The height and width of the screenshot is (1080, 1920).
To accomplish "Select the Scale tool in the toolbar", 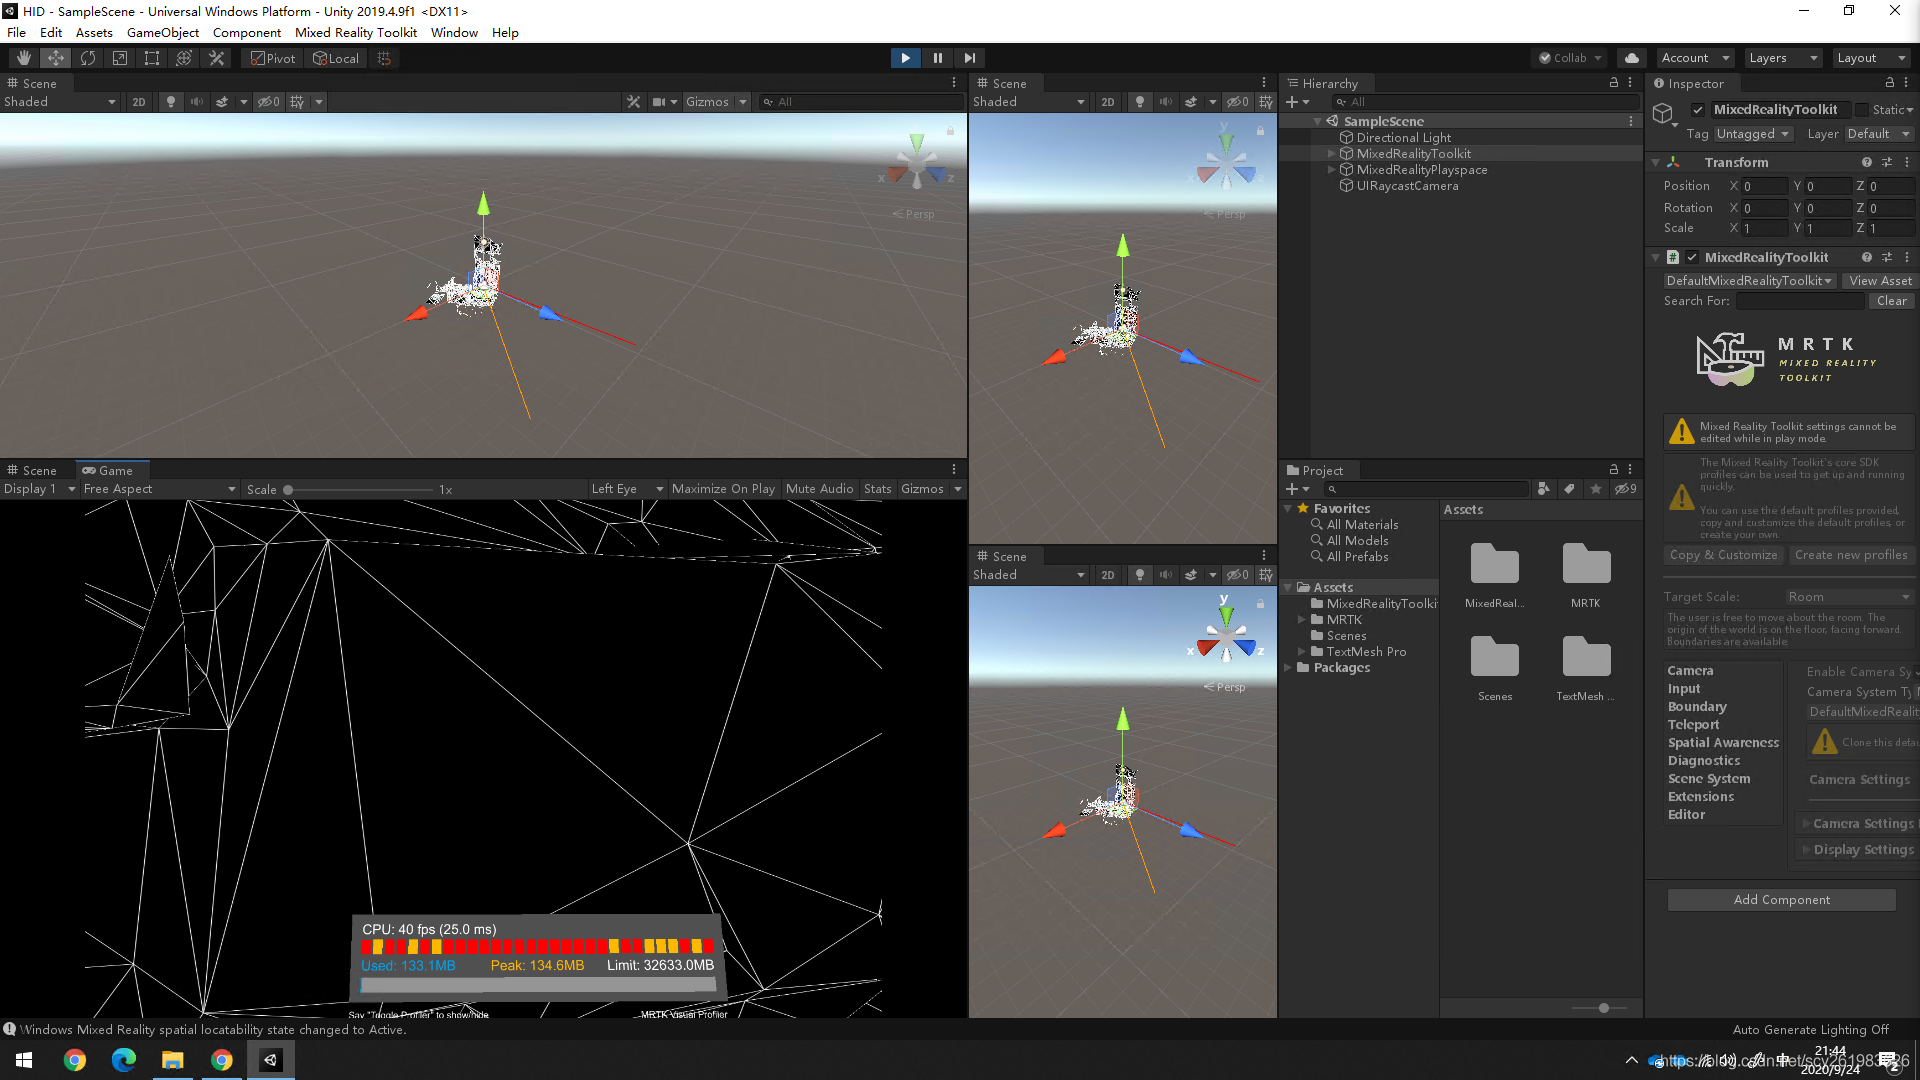I will 120,58.
